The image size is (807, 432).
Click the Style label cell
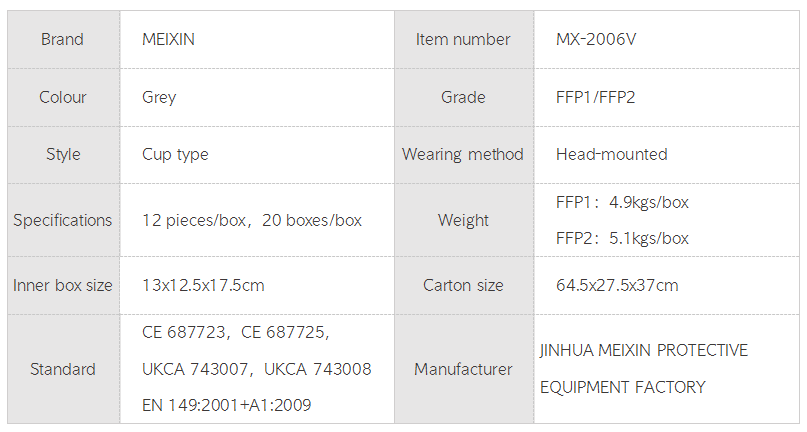click(62, 154)
